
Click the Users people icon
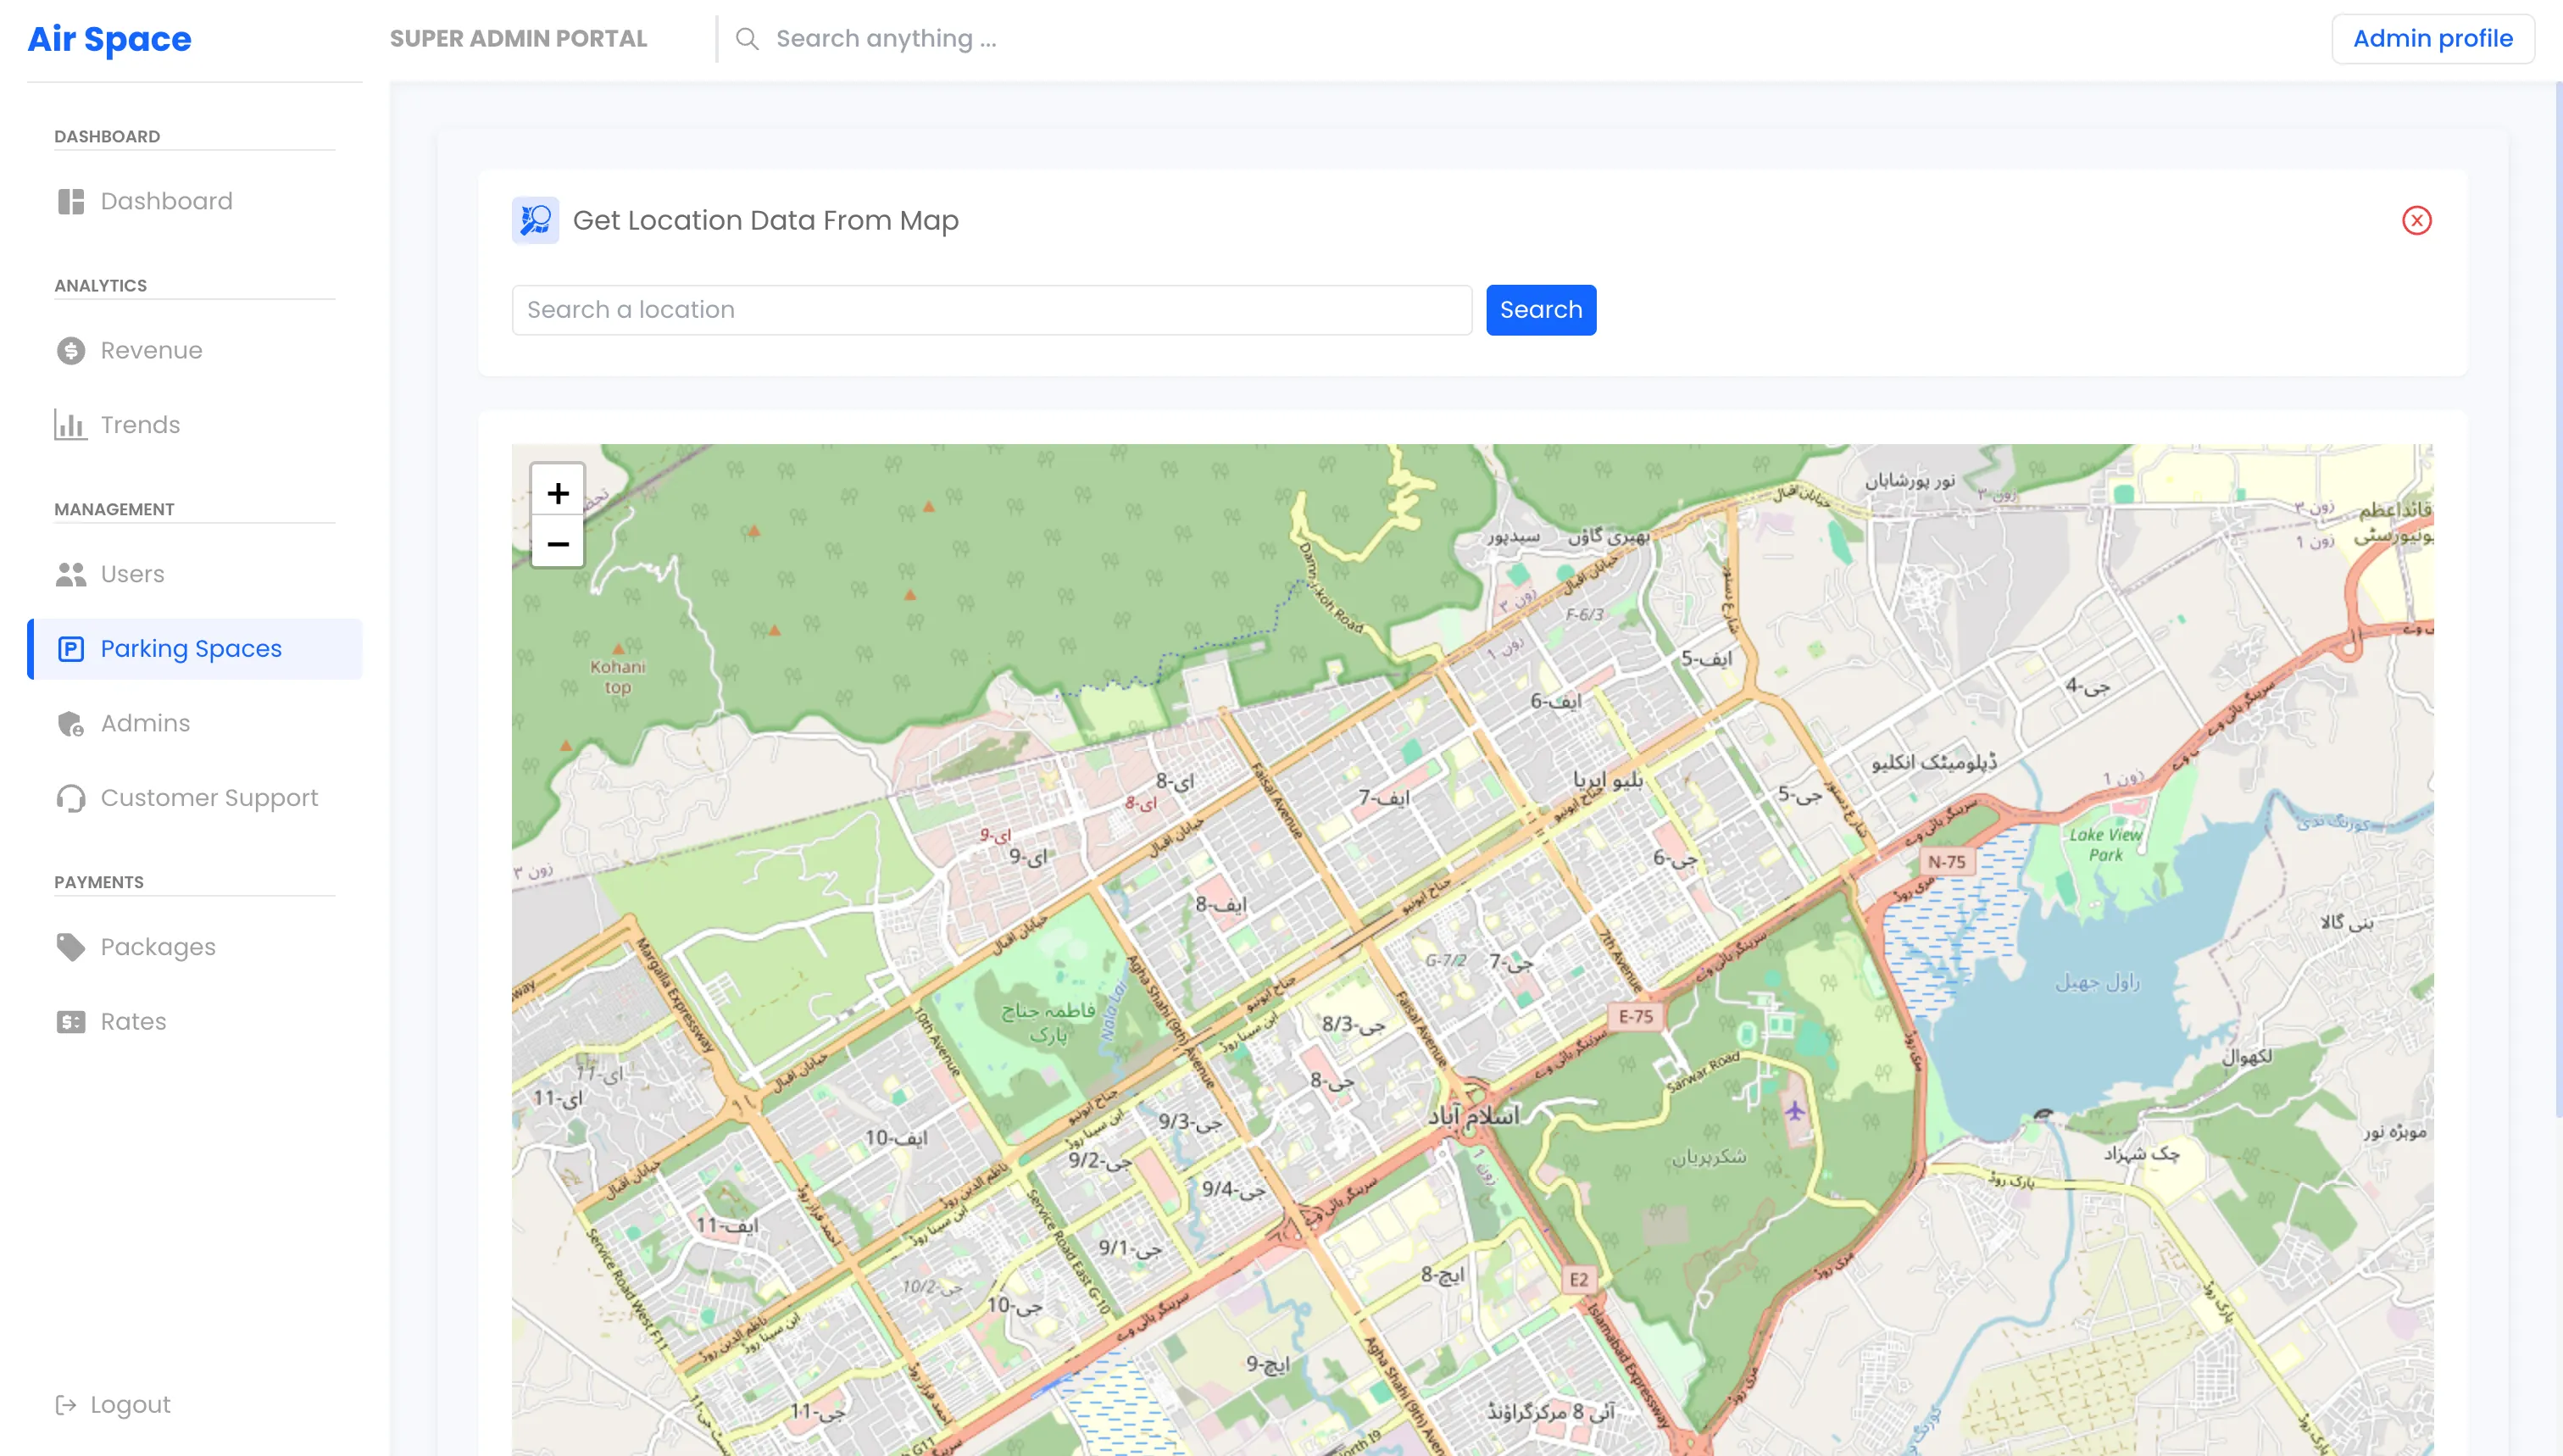click(70, 574)
